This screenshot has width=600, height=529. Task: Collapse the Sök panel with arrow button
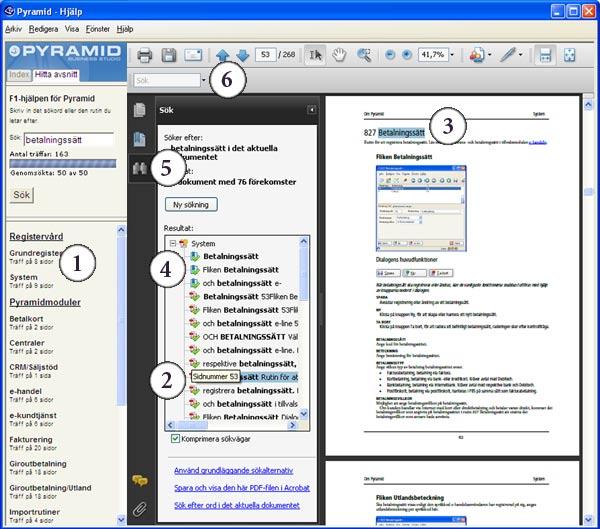(311, 110)
